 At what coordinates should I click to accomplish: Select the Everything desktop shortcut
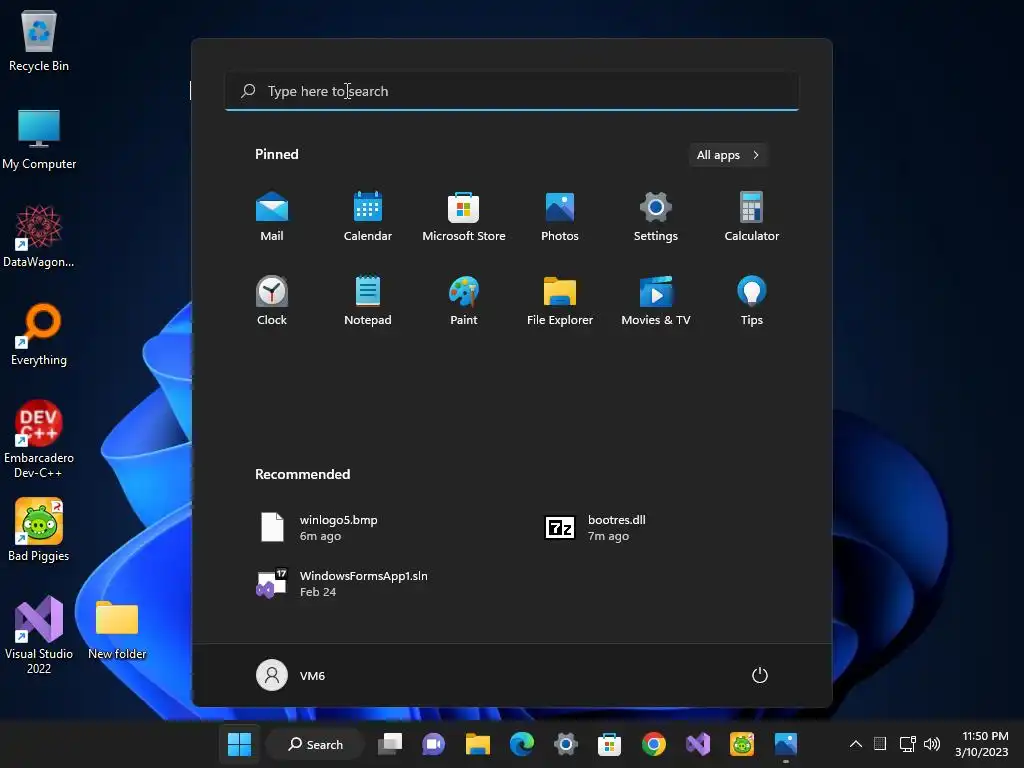tap(39, 334)
